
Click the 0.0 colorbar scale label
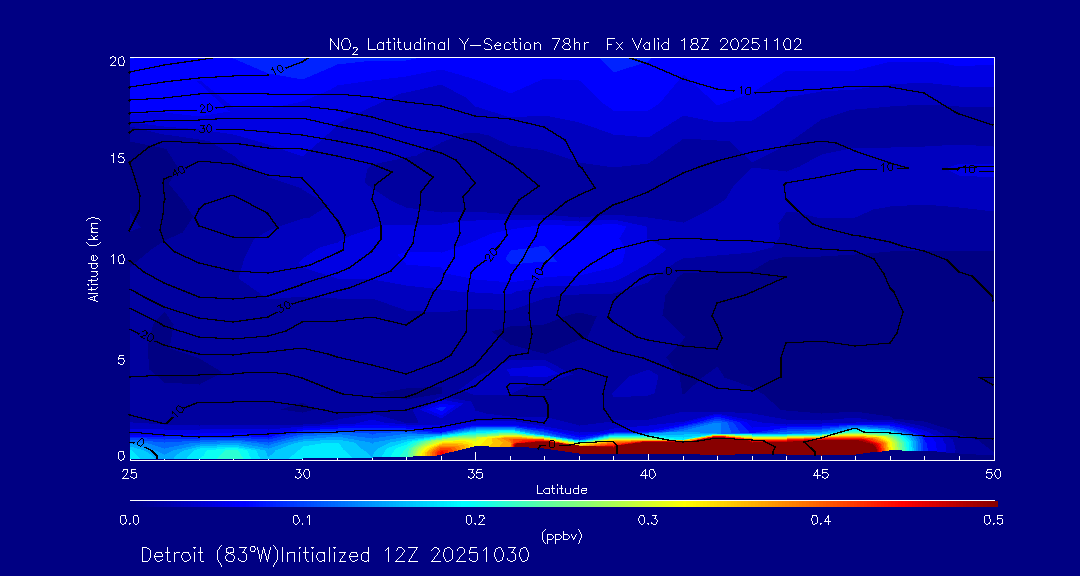pyautogui.click(x=129, y=520)
